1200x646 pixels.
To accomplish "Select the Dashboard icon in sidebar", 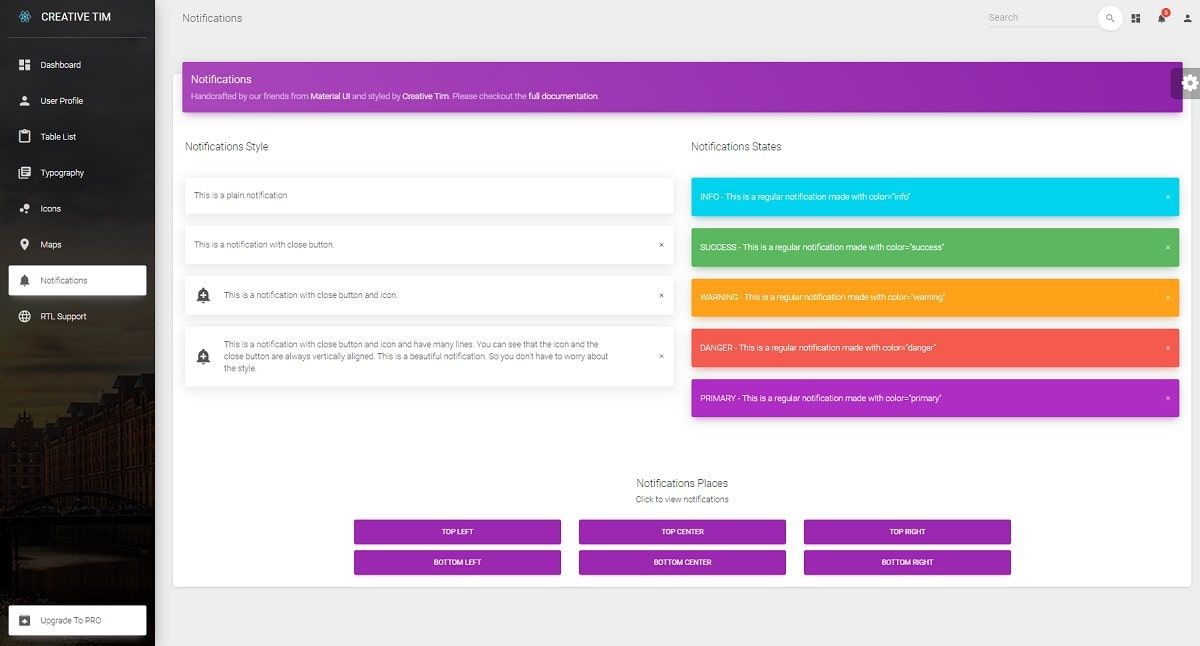I will pos(23,65).
